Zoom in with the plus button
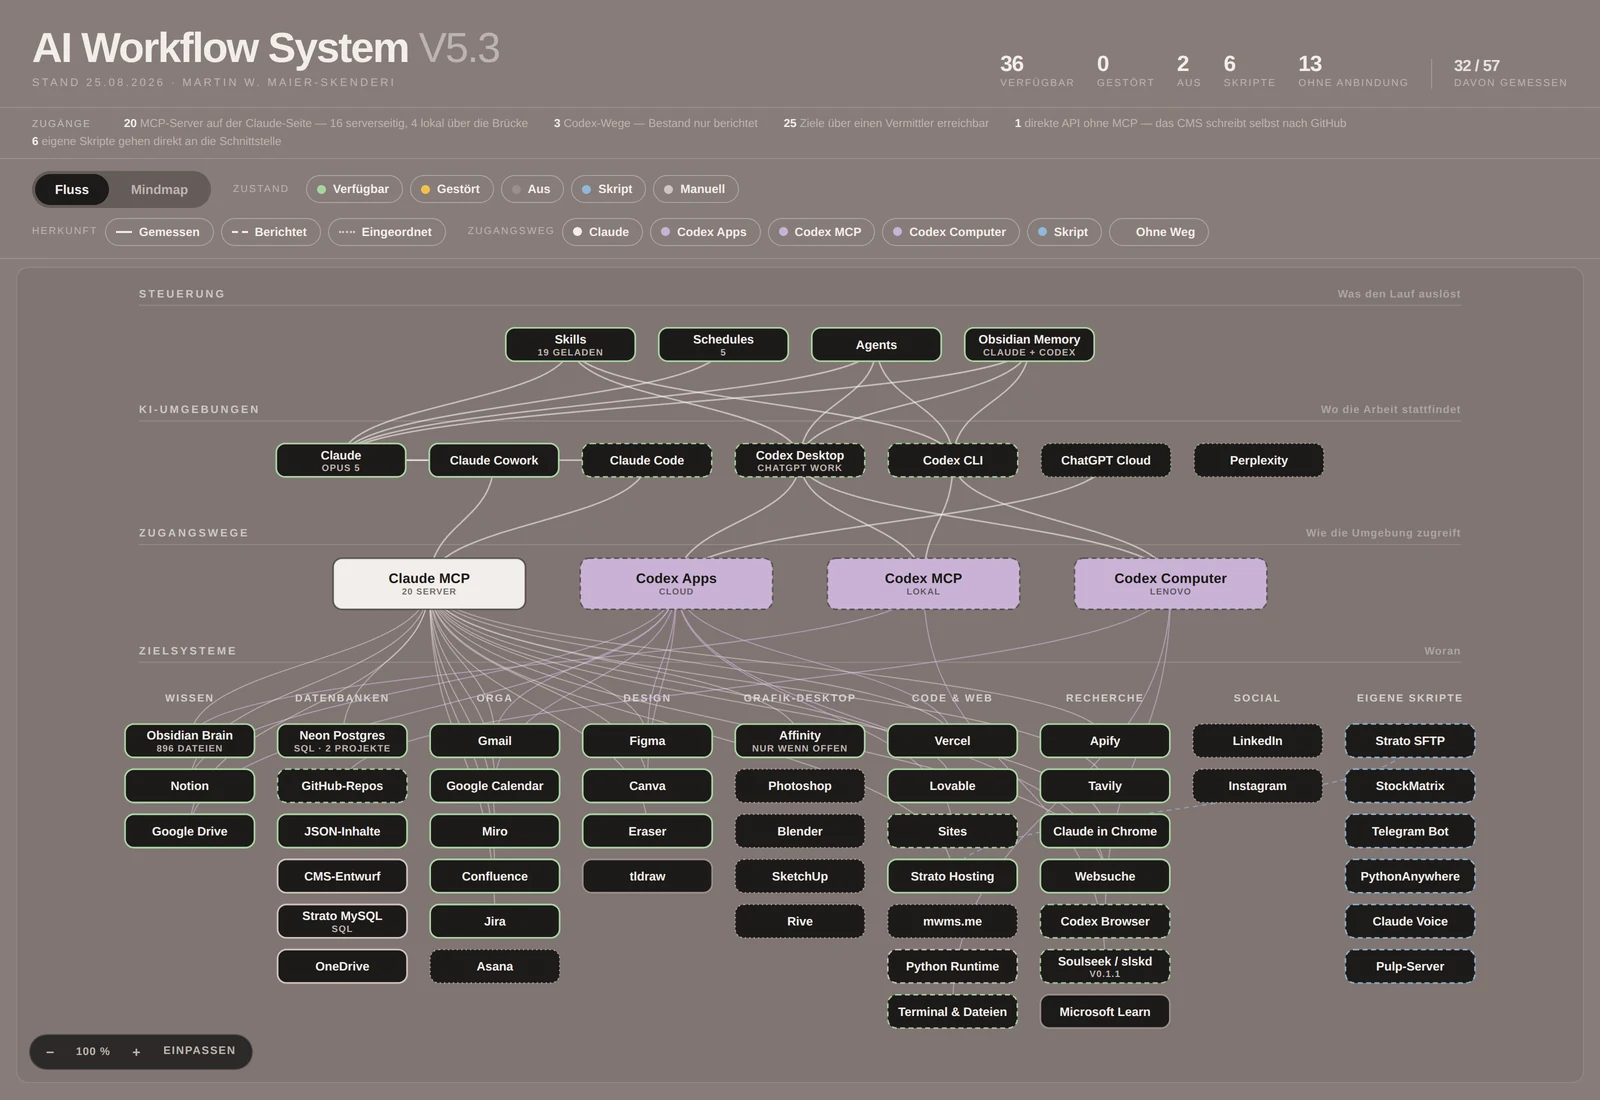Screen dimensions: 1600x1100 136,1052
